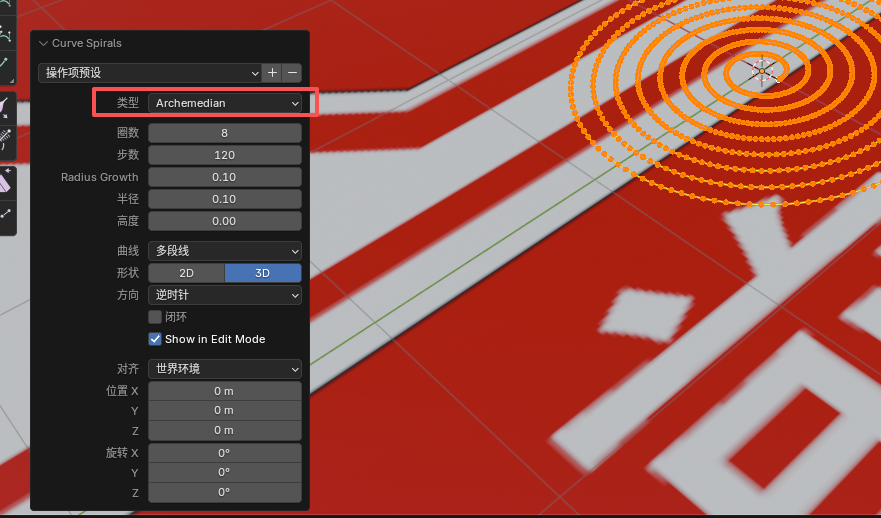Image resolution: width=881 pixels, height=518 pixels.
Task: Enable the 闭环 checkbox
Action: (155, 317)
